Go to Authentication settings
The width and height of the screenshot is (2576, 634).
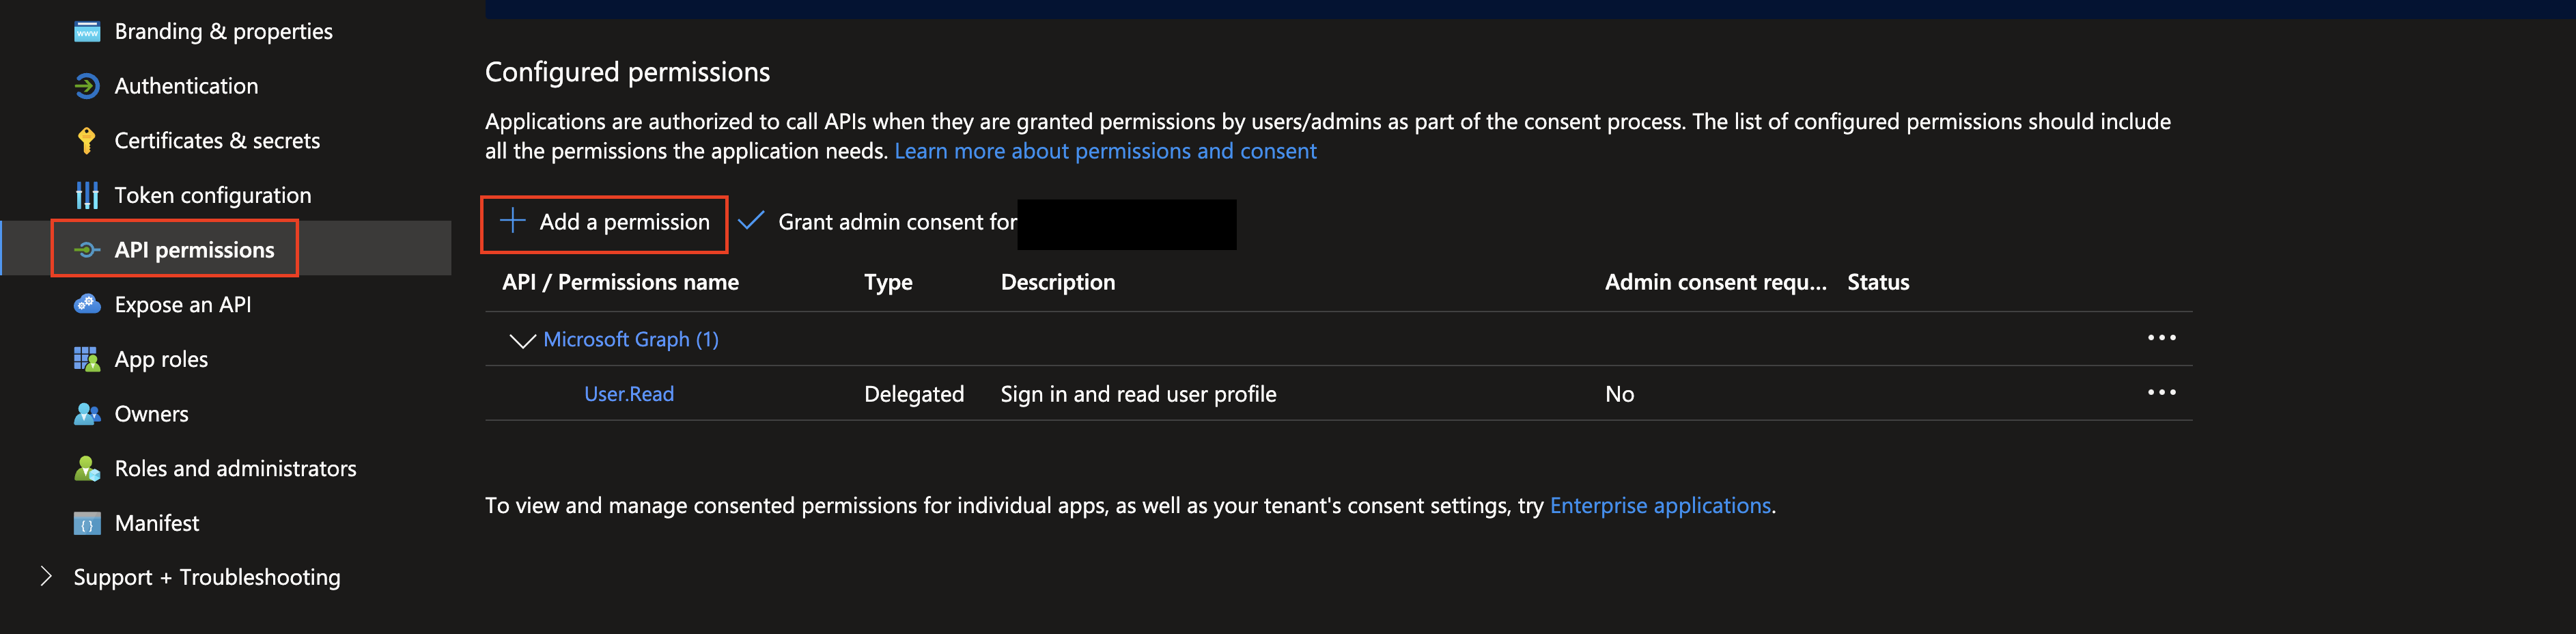[x=186, y=86]
